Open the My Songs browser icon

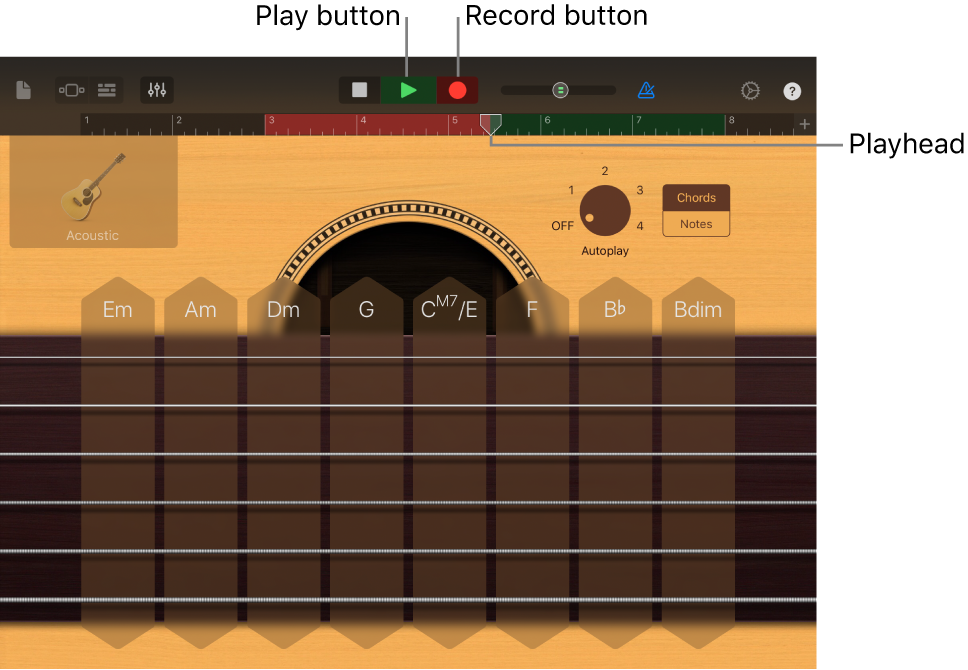point(22,90)
